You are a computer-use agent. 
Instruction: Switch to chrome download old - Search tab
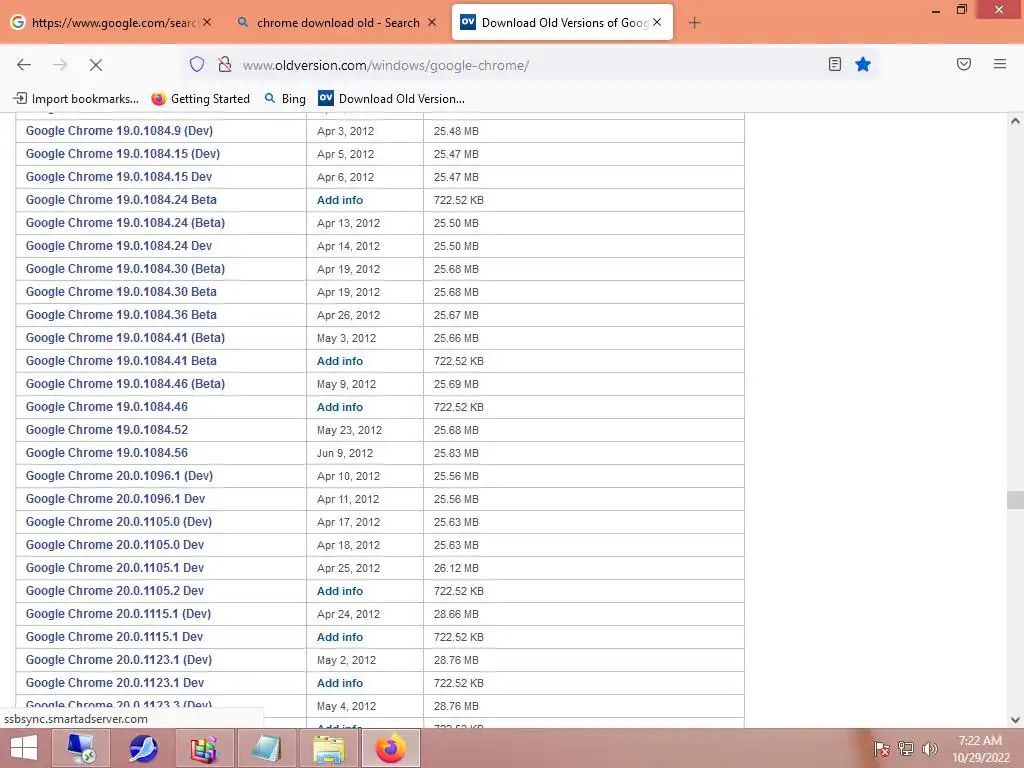[337, 22]
